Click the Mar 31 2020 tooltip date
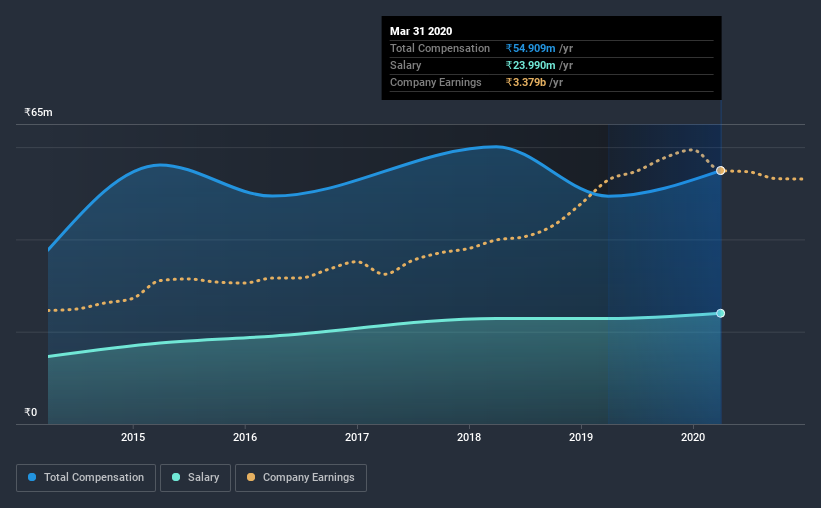The width and height of the screenshot is (821, 508). tap(421, 31)
